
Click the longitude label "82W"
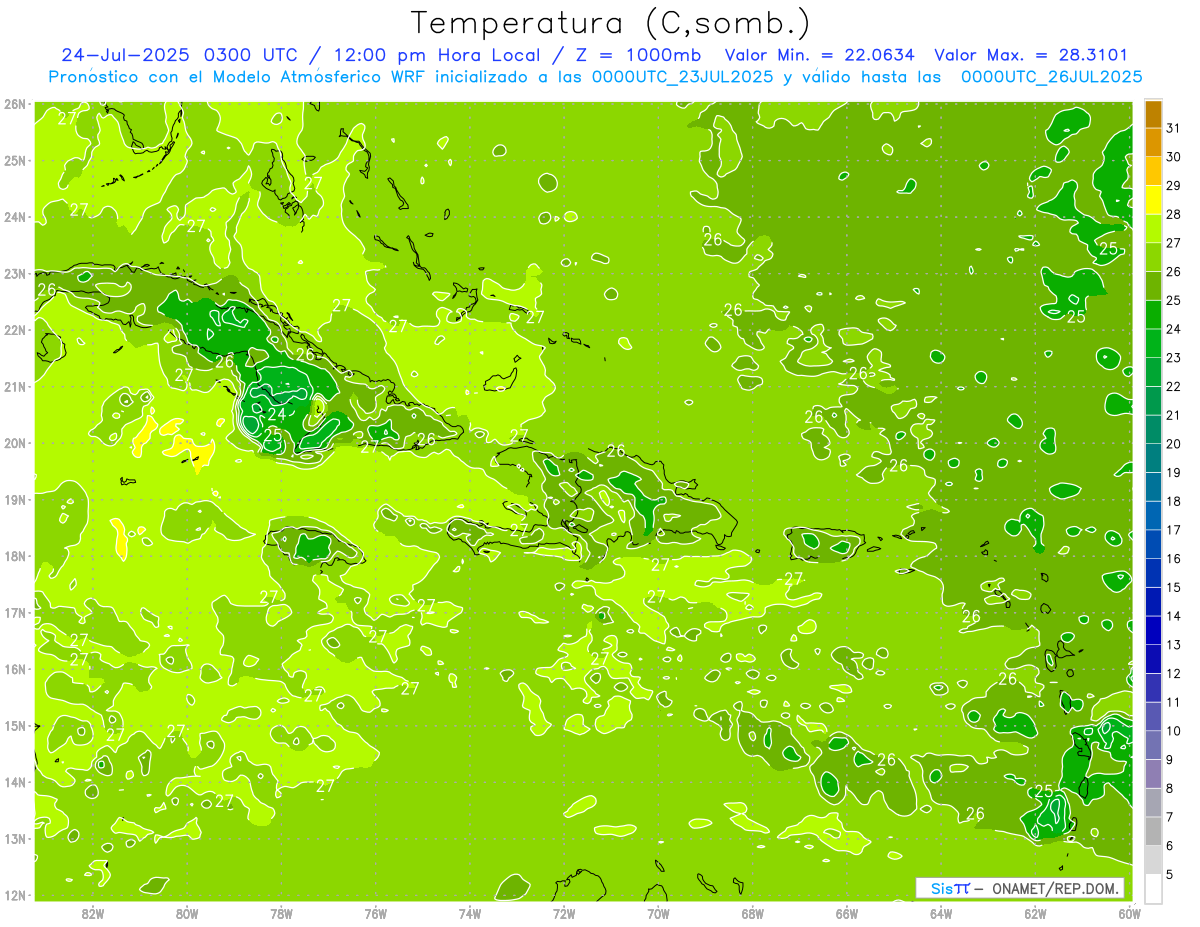pyautogui.click(x=93, y=912)
